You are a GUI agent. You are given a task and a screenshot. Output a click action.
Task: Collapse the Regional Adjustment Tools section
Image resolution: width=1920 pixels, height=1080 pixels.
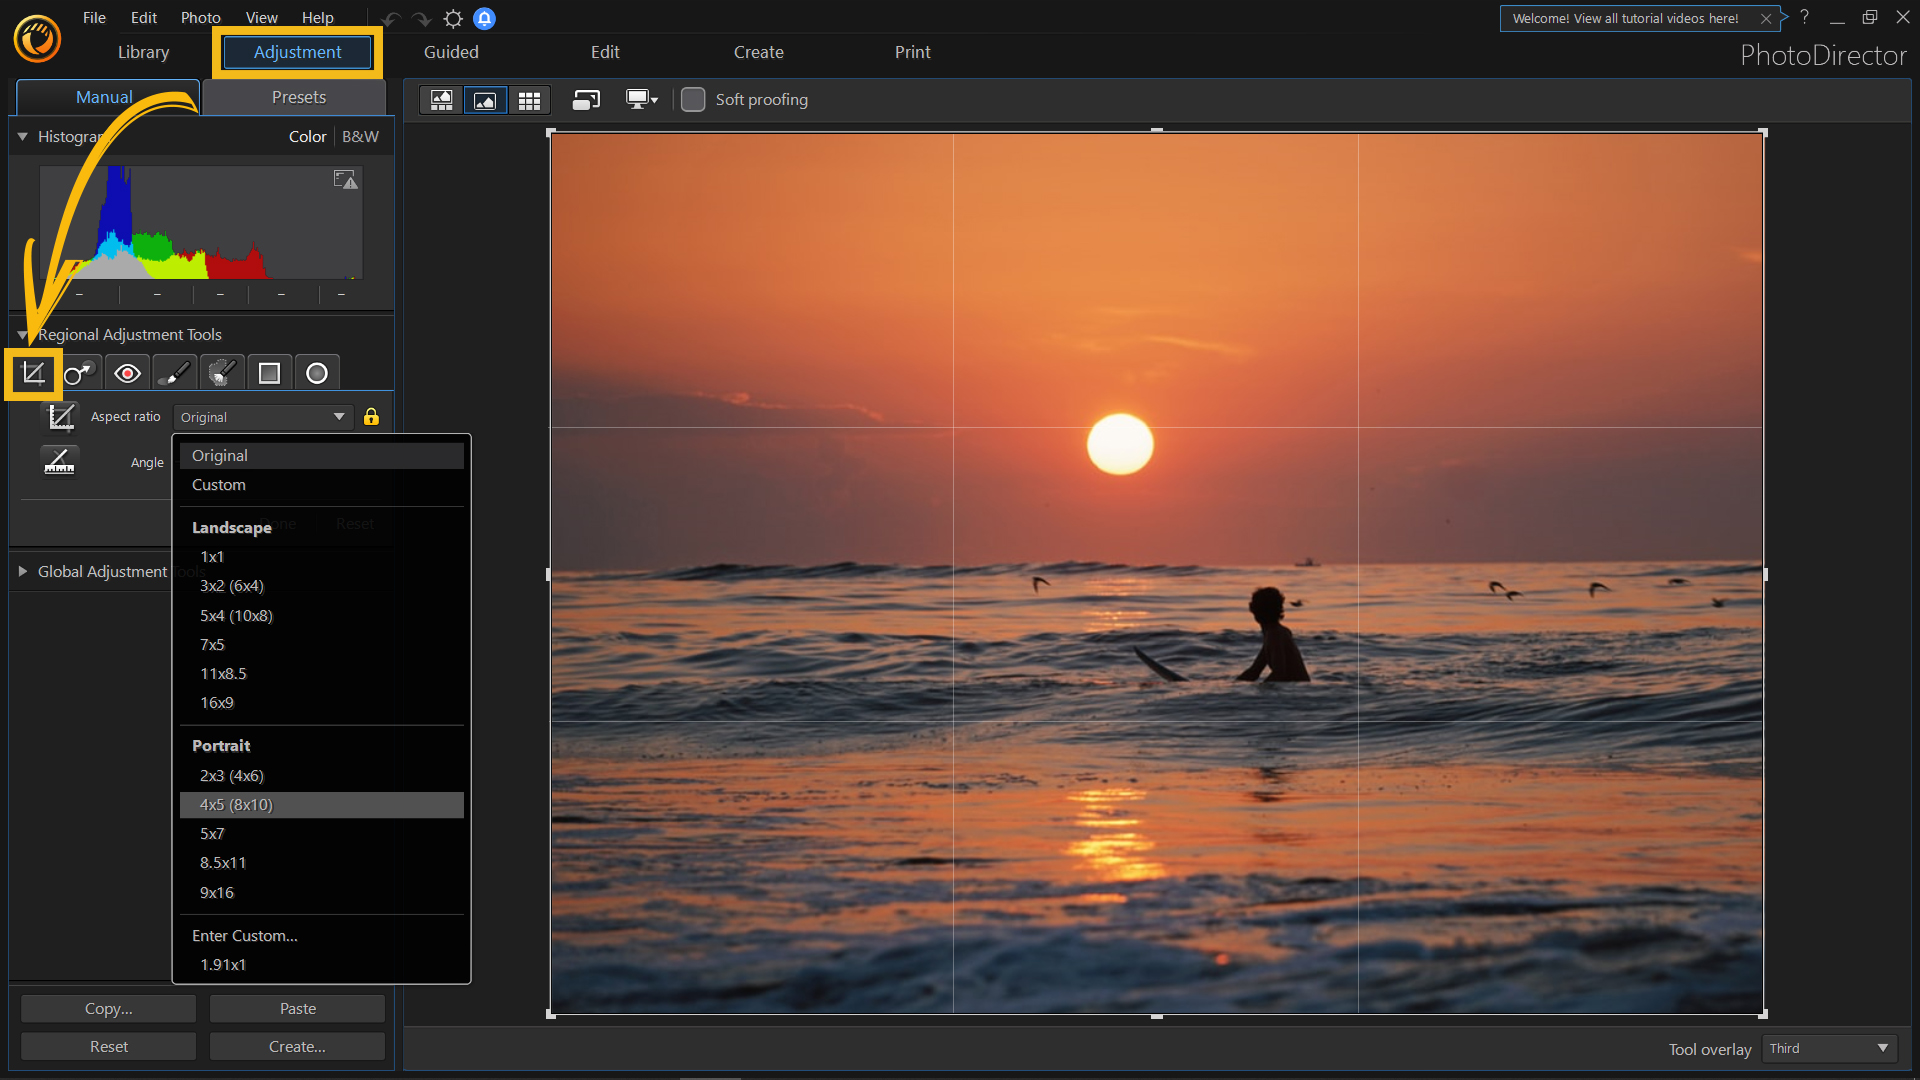[x=22, y=335]
